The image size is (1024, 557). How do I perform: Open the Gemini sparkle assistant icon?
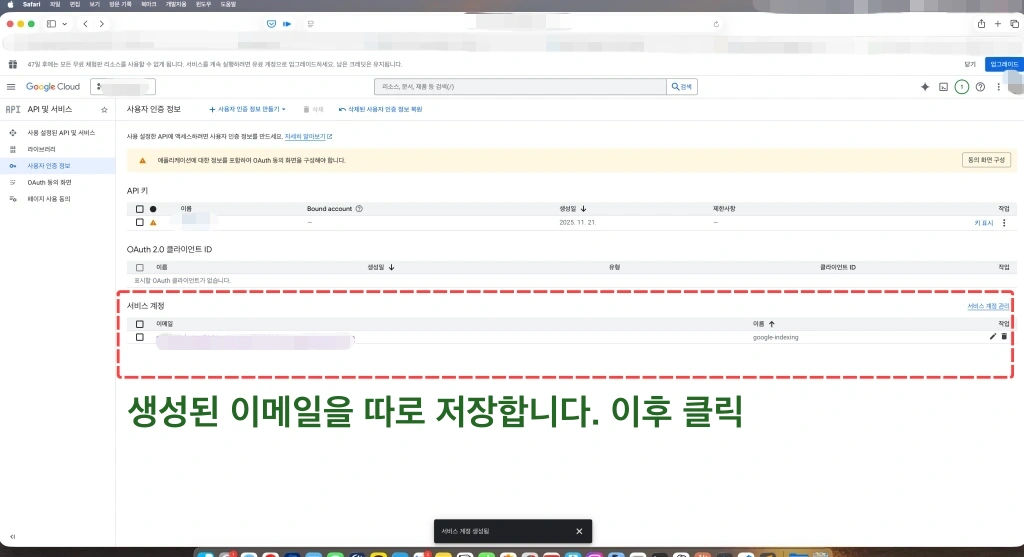coord(925,87)
